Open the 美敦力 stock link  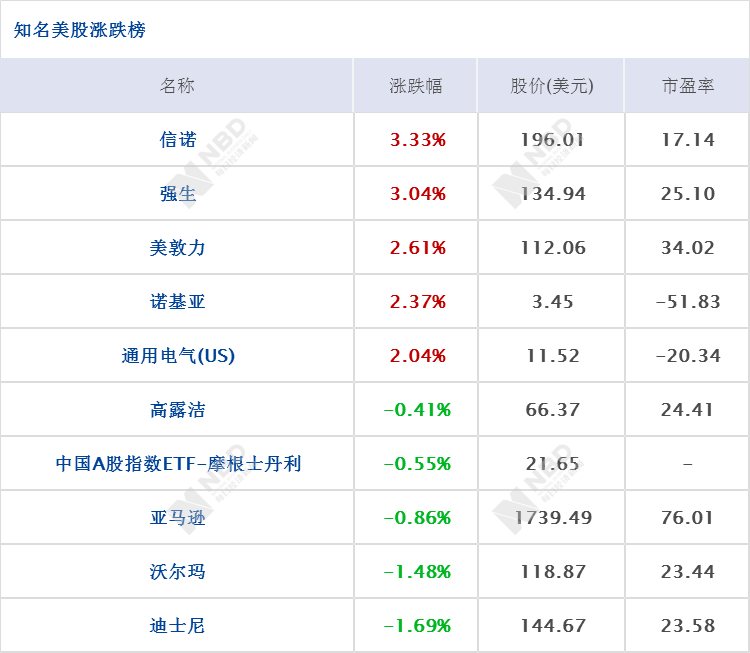177,248
